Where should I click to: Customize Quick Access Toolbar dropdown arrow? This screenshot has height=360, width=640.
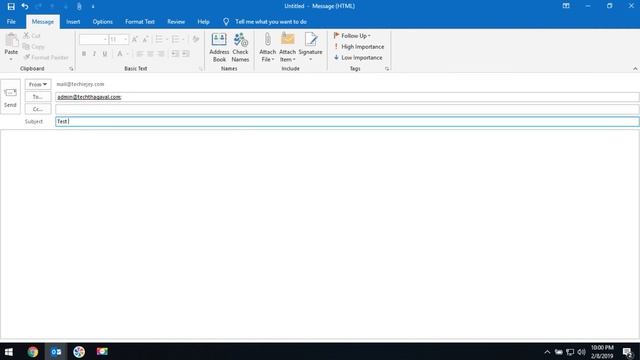(x=93, y=7)
